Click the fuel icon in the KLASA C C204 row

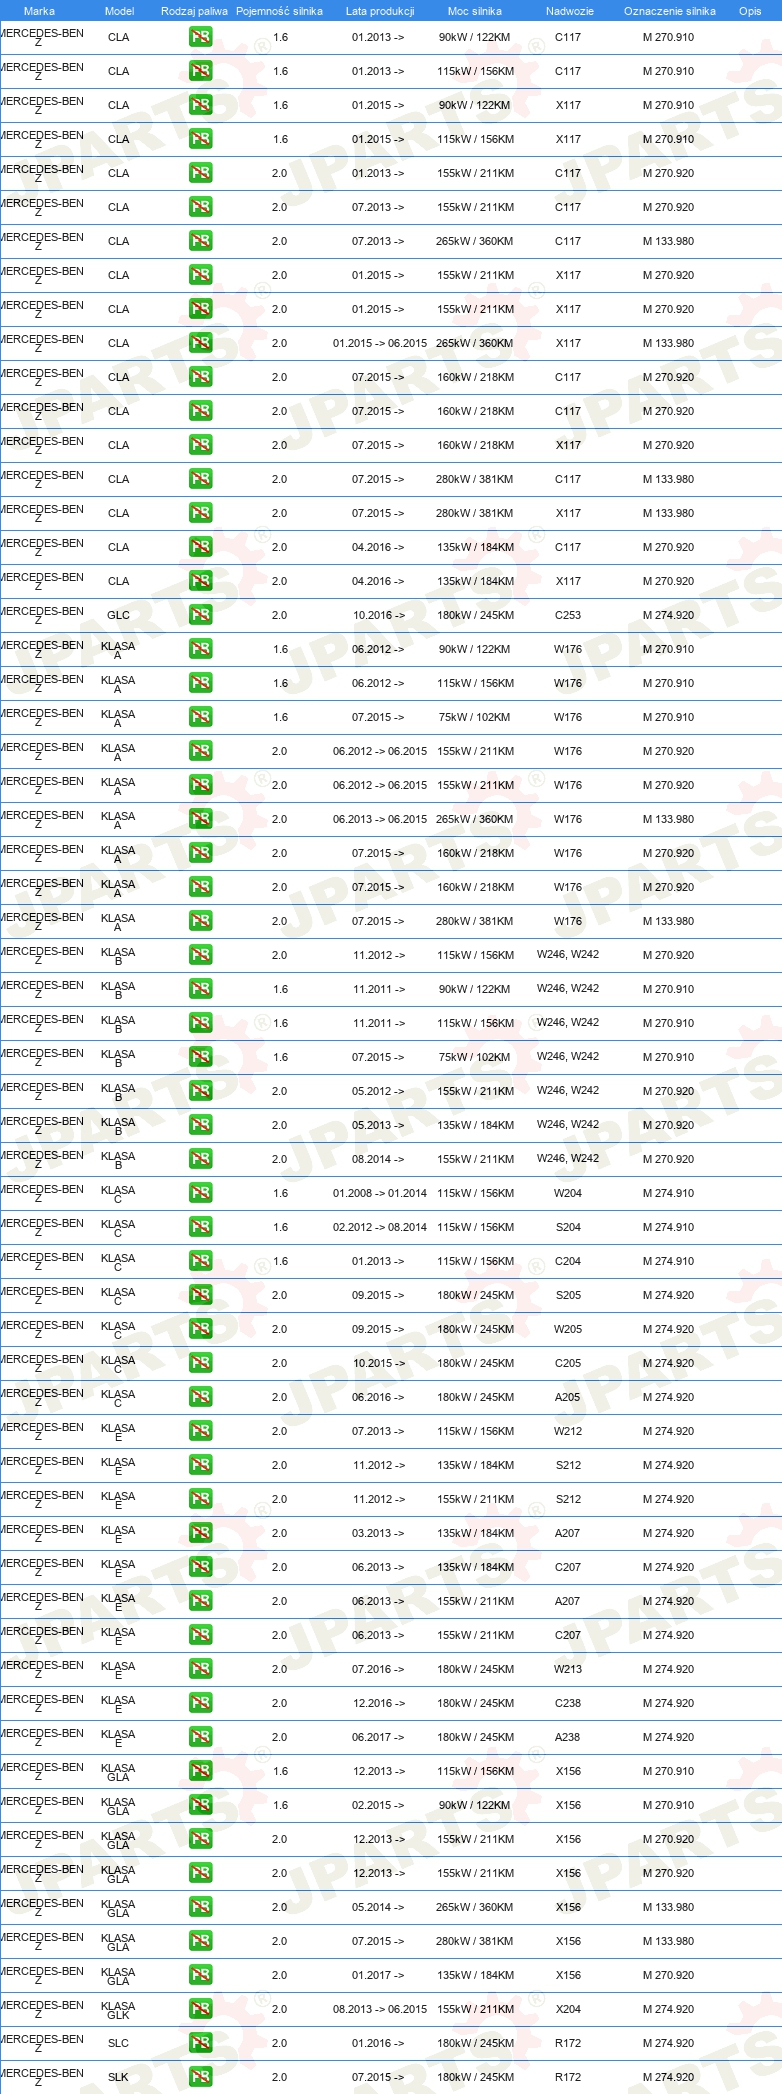click(200, 1261)
